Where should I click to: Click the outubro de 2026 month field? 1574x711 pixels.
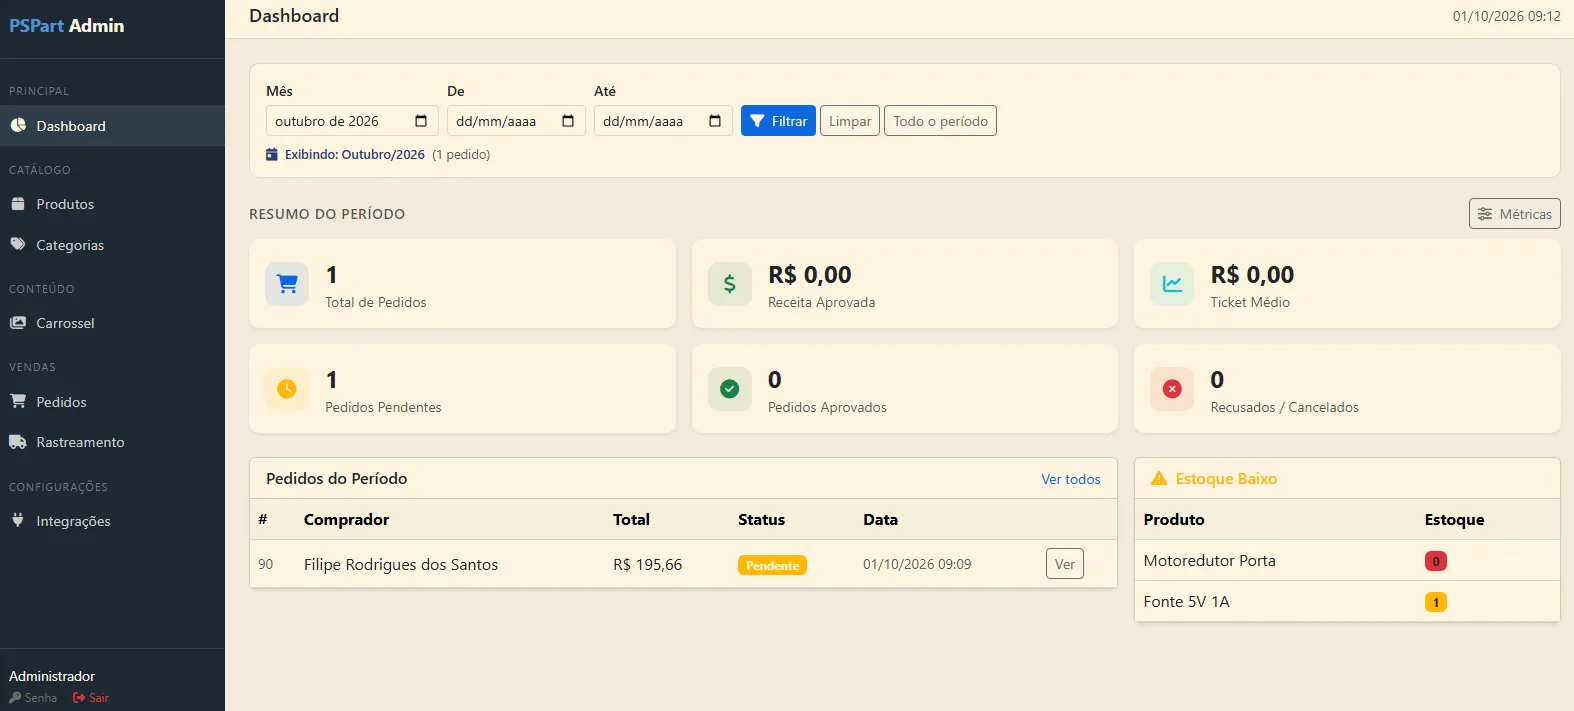[352, 121]
